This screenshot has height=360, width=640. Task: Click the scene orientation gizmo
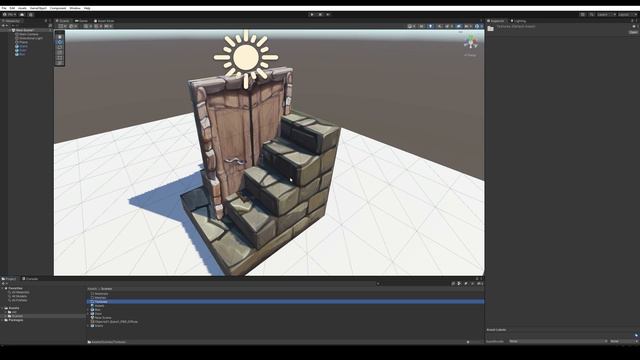click(471, 42)
